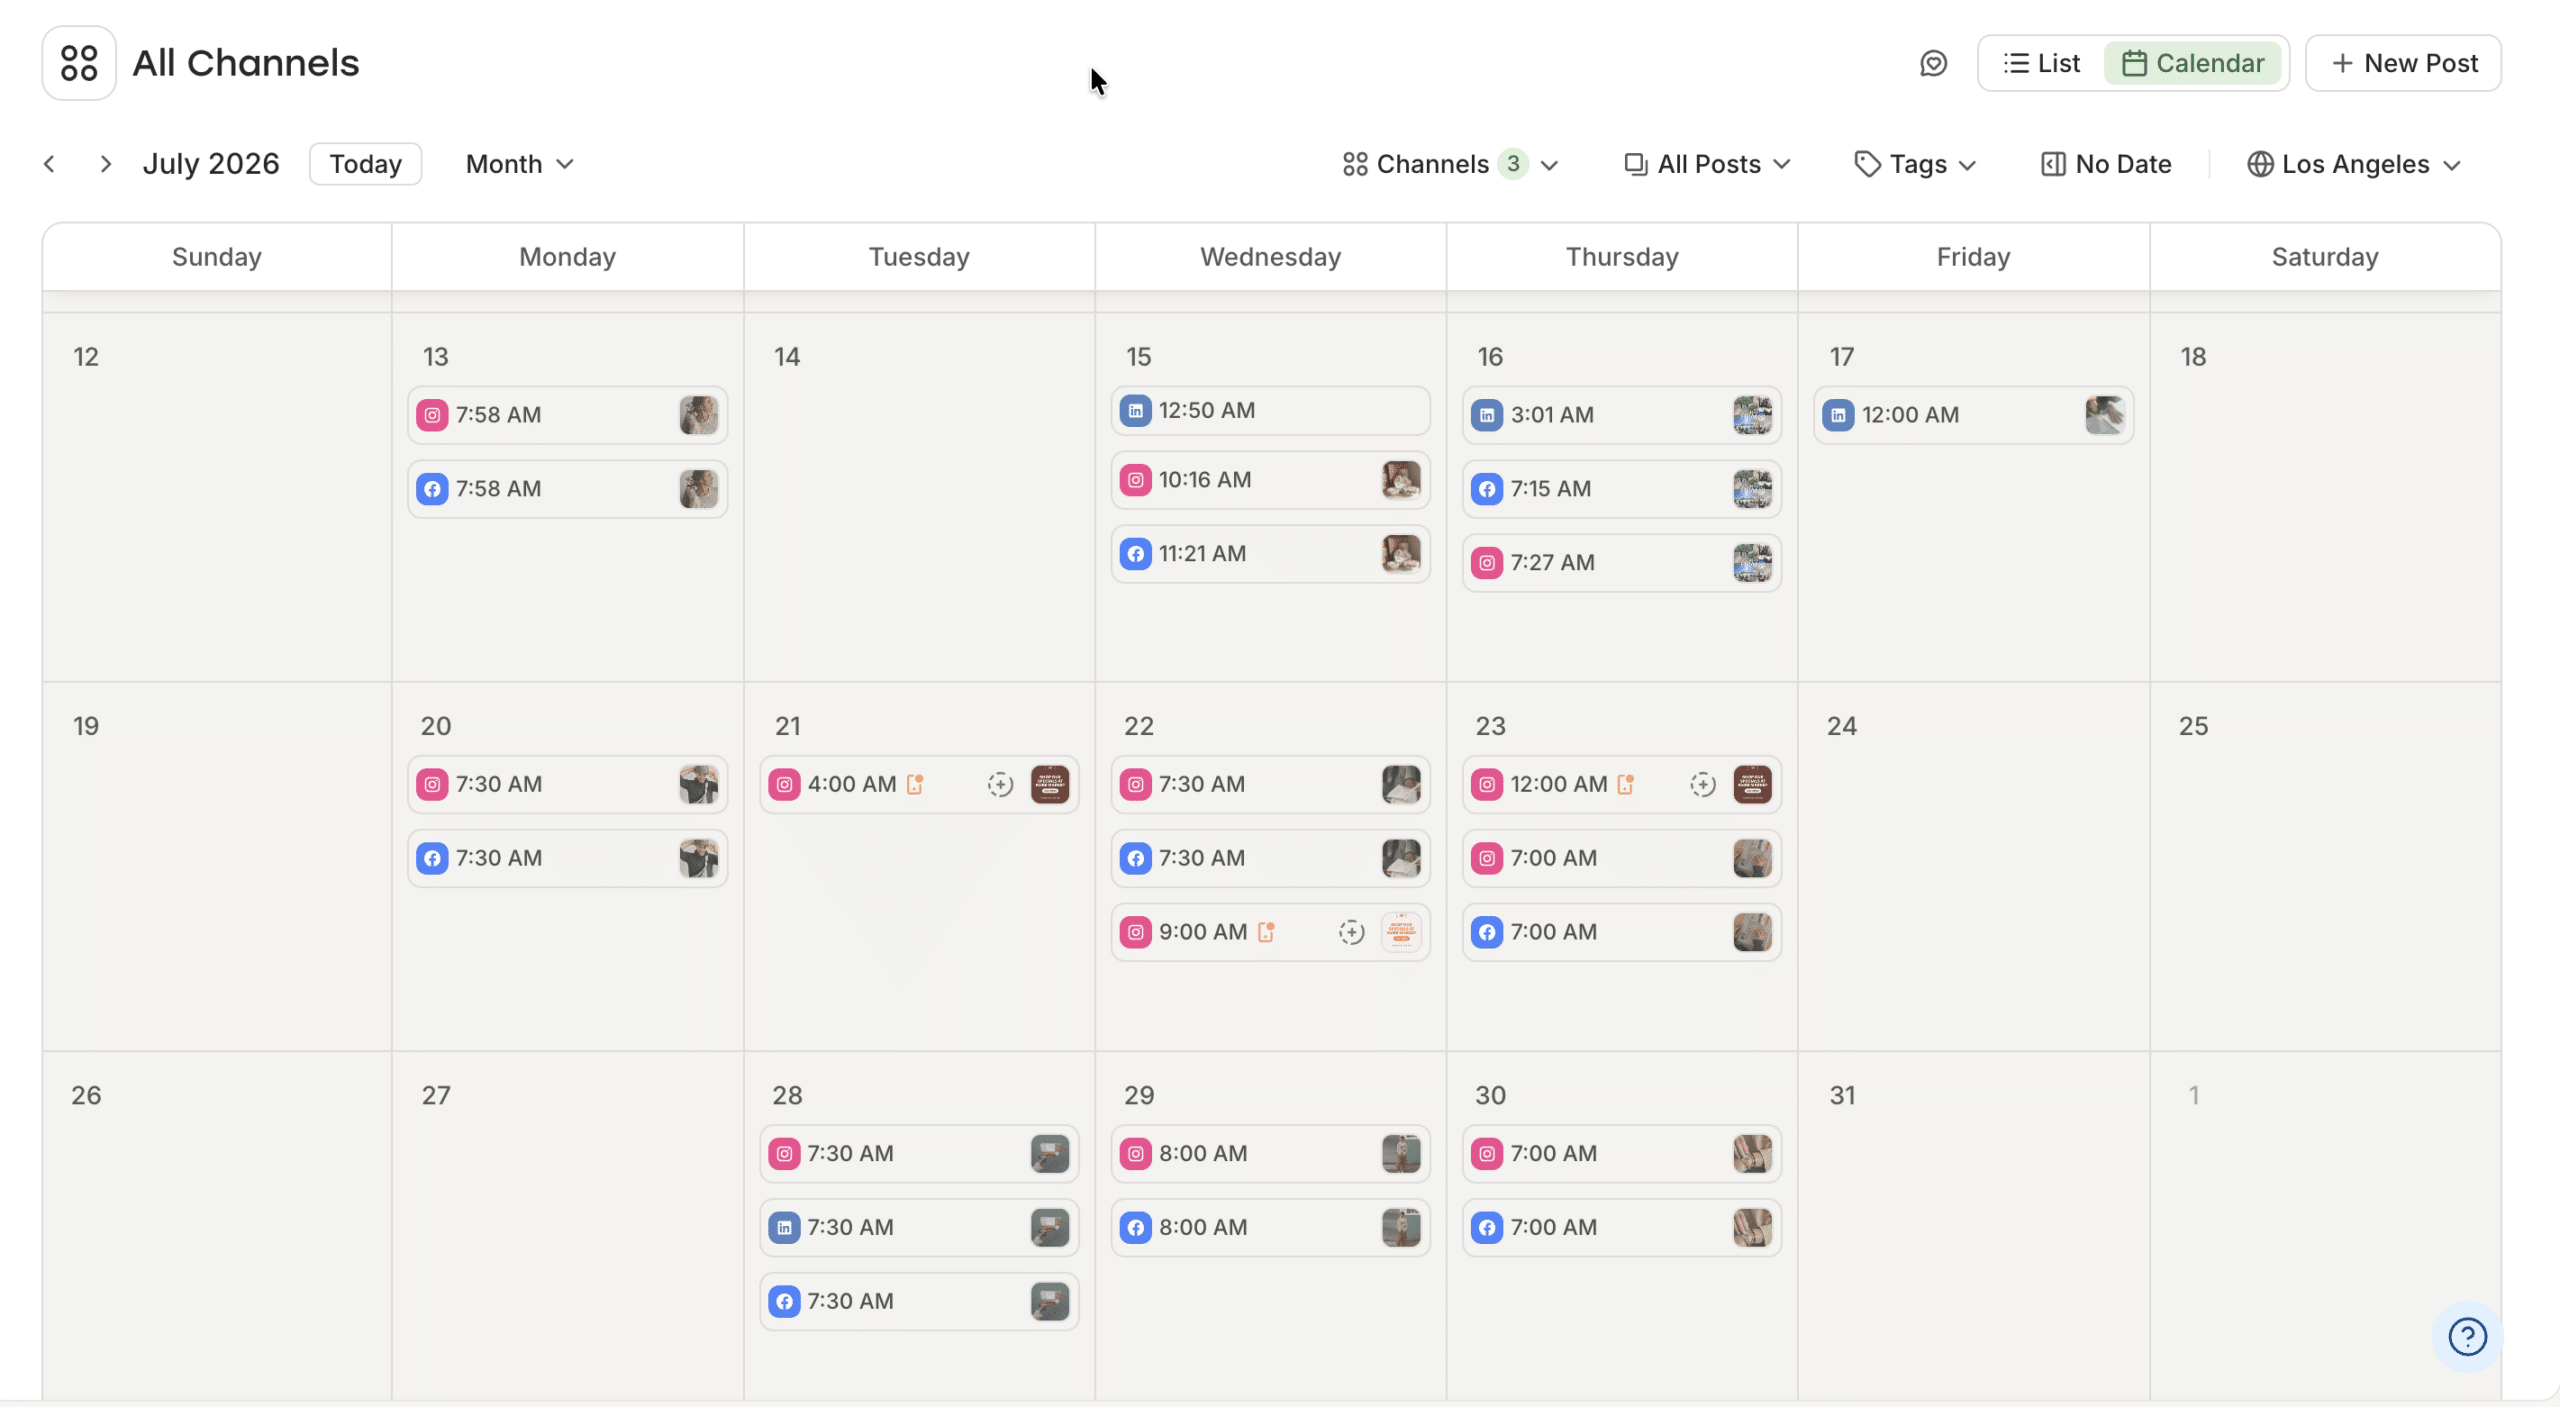This screenshot has height=1407, width=2560.
Task: Open the blue help question mark icon
Action: click(x=2467, y=1336)
